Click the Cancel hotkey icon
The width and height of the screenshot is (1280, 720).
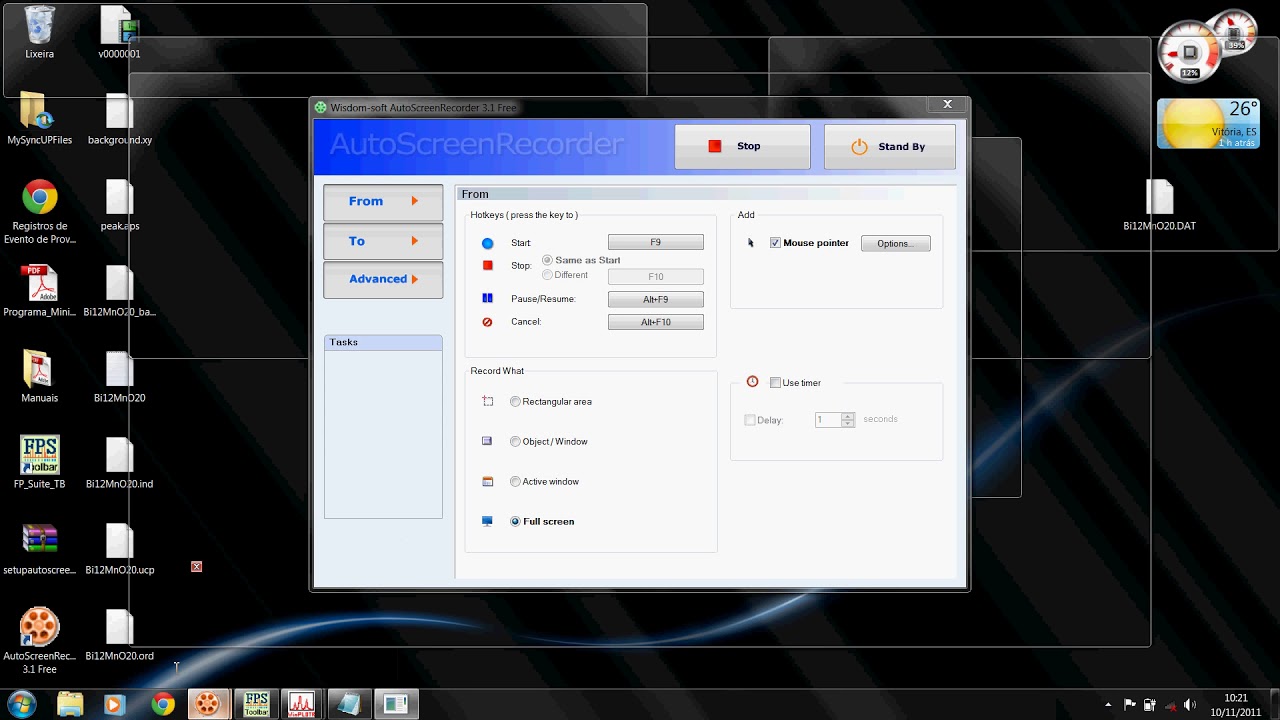tap(488, 322)
